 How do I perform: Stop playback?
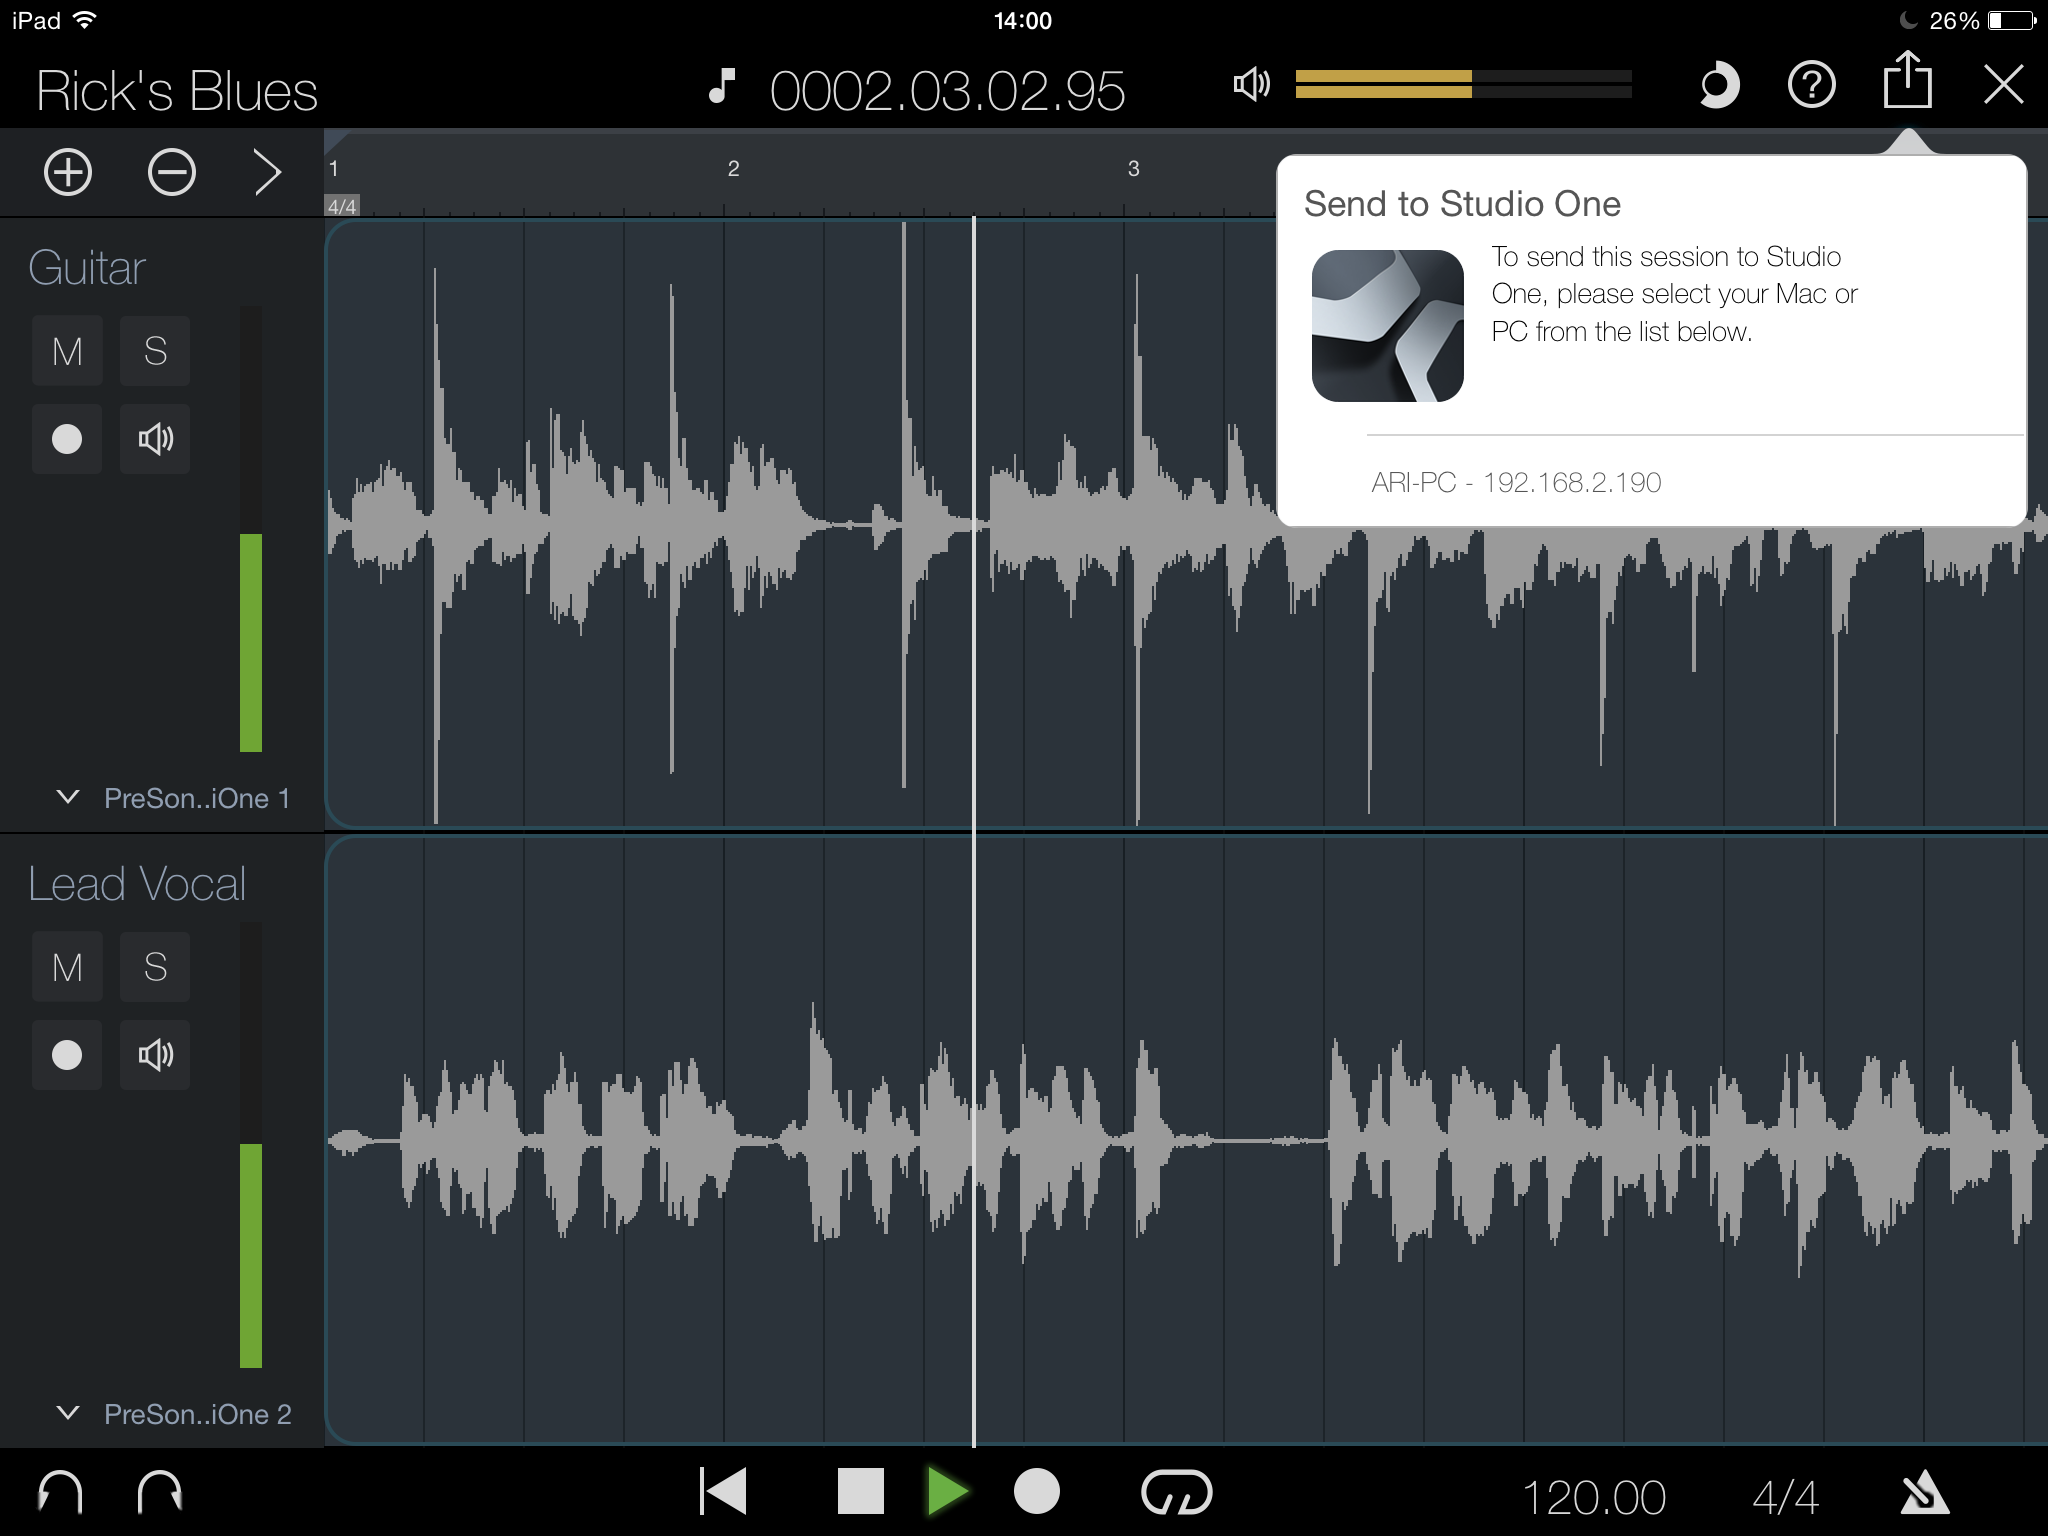point(860,1492)
